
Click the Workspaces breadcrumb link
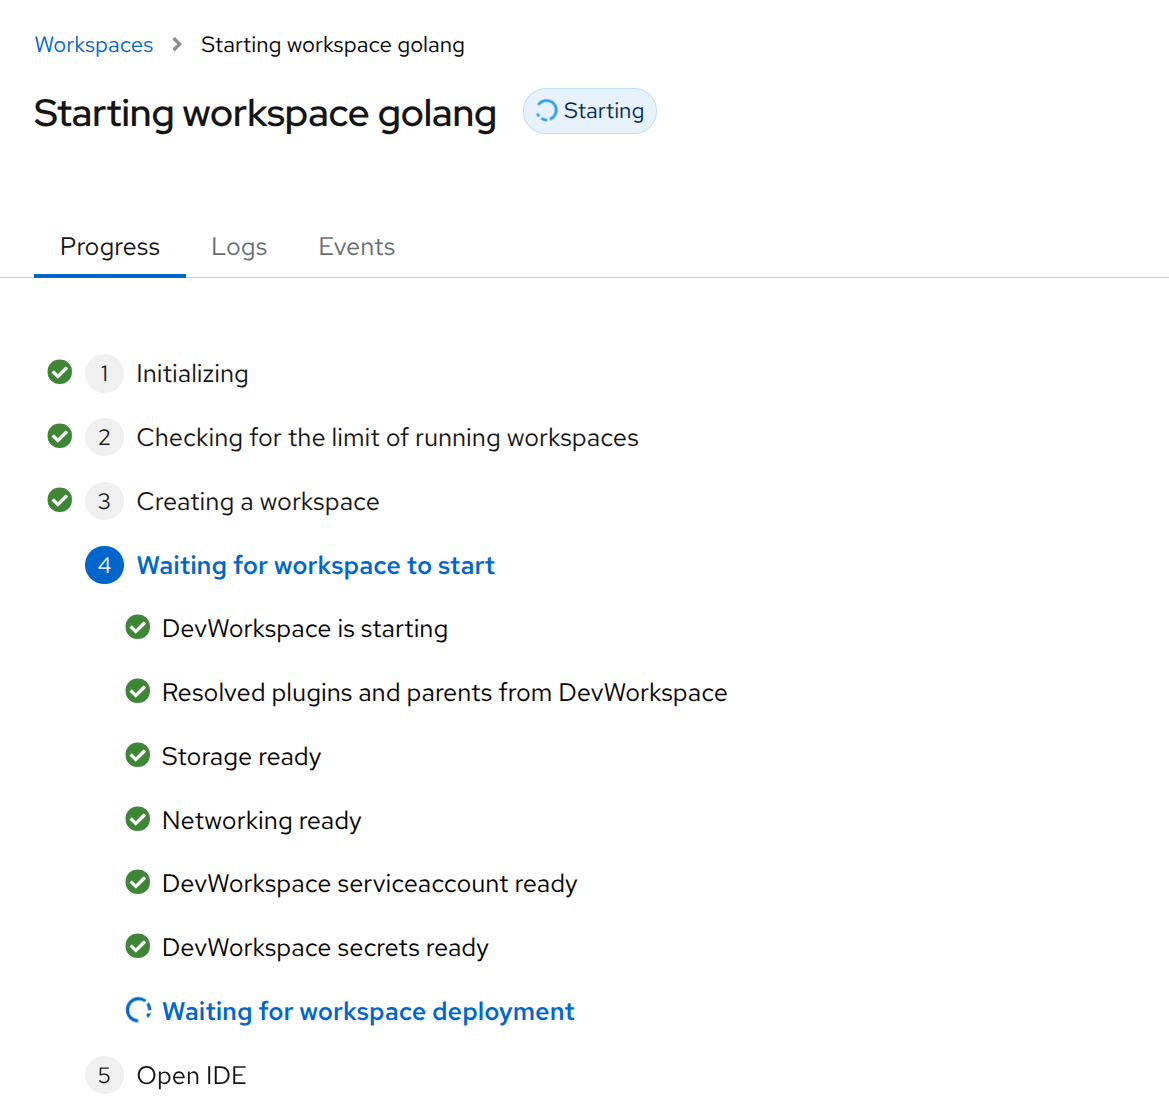(94, 45)
